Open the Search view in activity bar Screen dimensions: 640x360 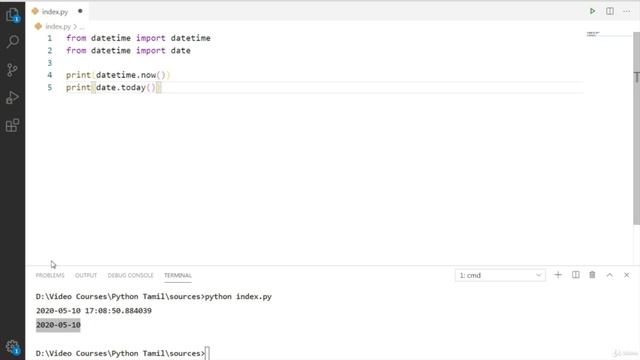(12, 42)
